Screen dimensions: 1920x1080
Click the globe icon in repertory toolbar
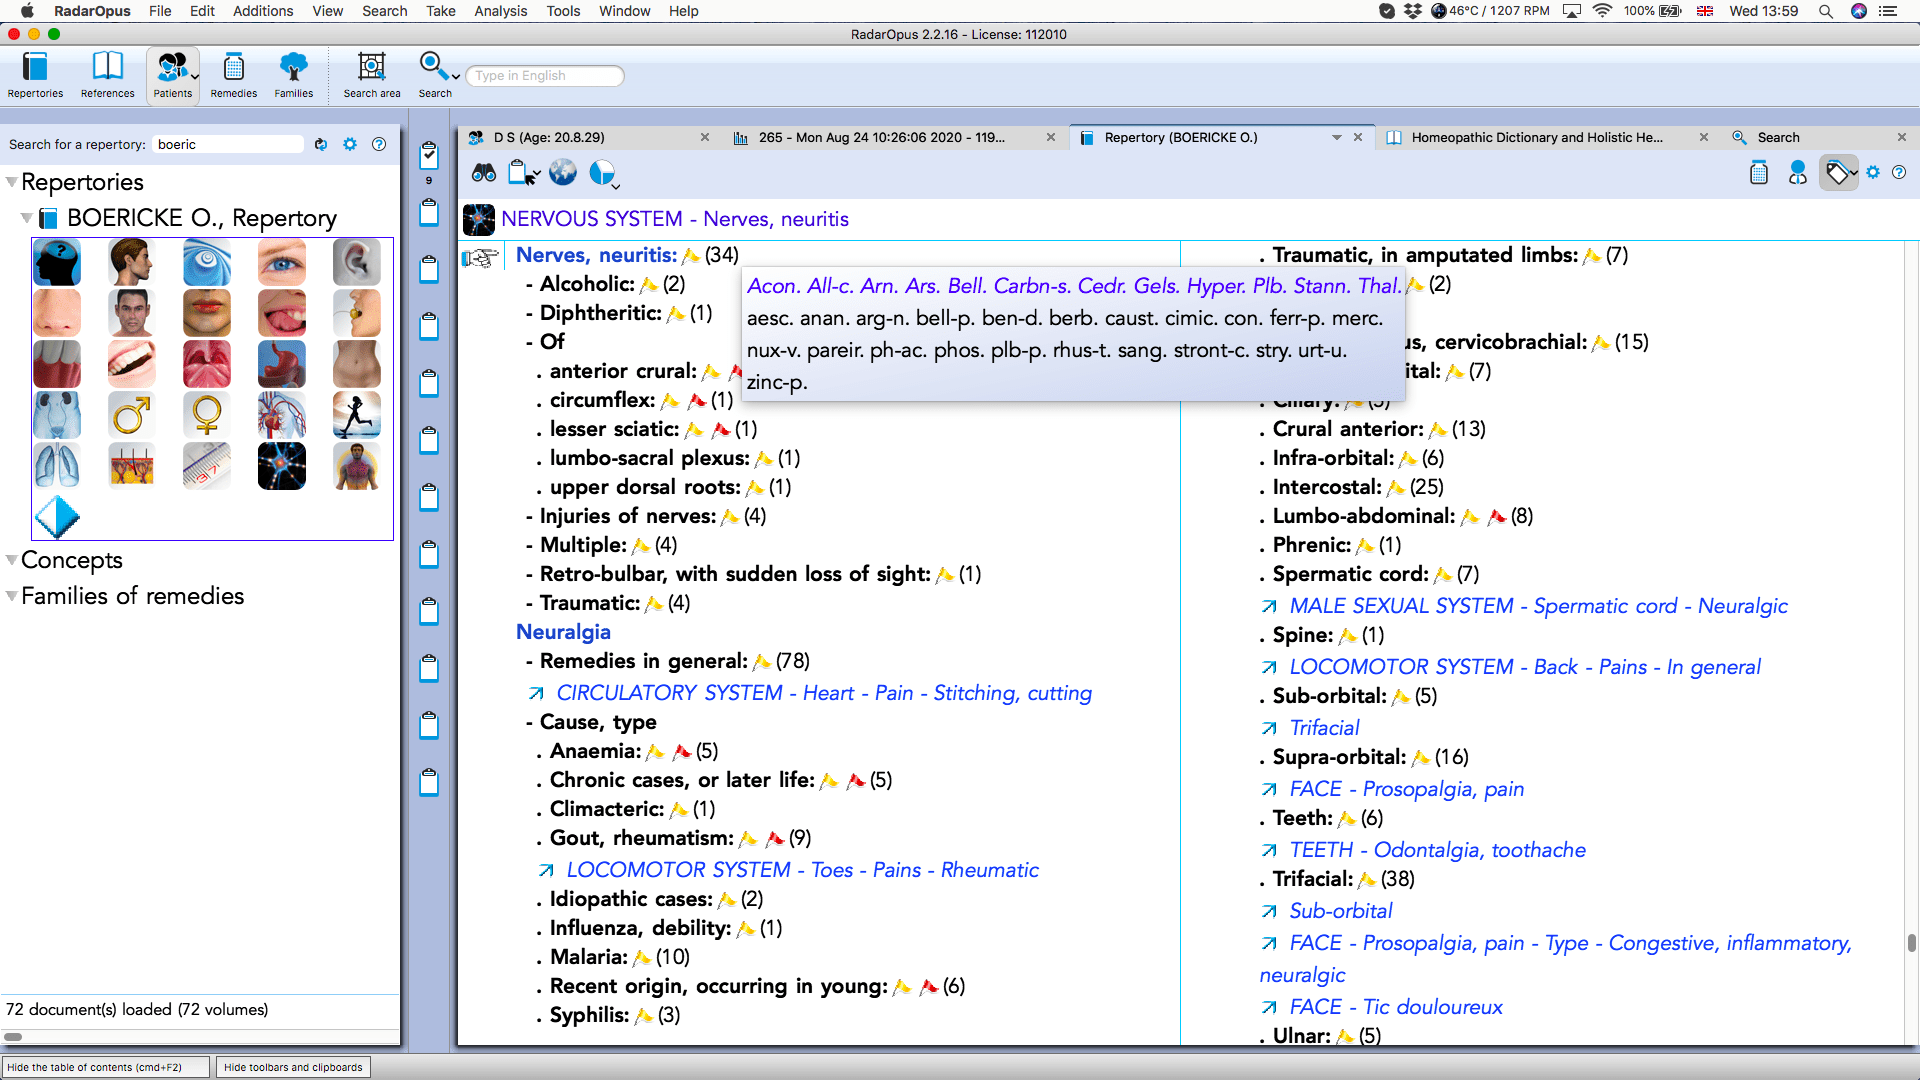click(x=563, y=173)
